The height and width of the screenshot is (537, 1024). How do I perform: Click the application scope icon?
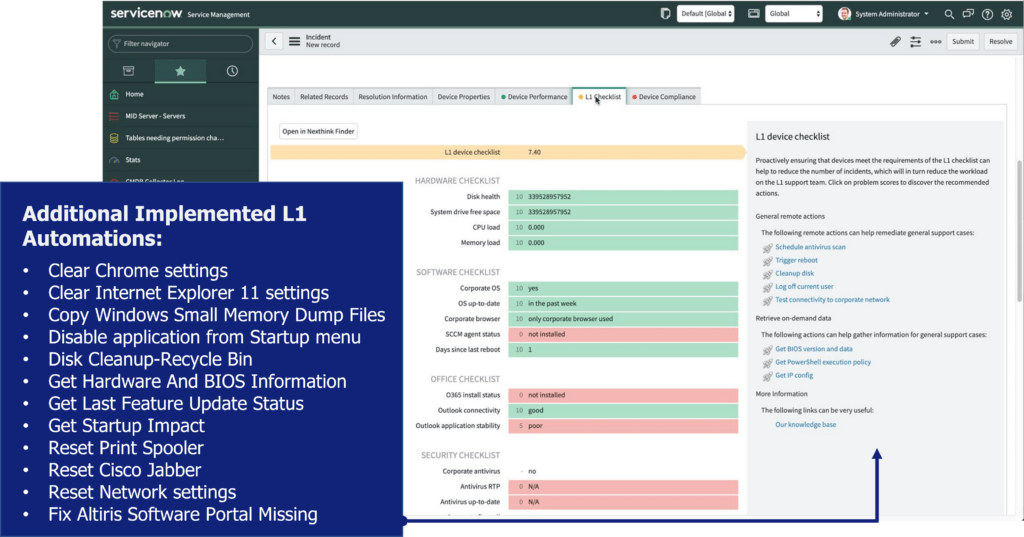(x=753, y=14)
